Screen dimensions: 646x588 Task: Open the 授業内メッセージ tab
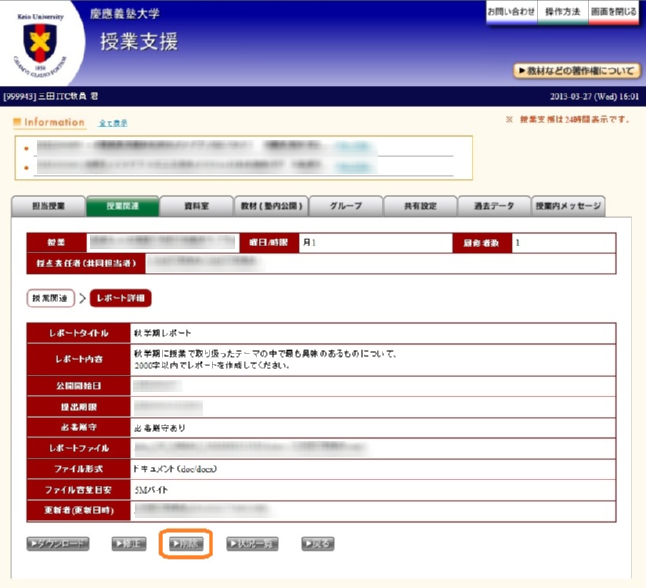[x=568, y=206]
